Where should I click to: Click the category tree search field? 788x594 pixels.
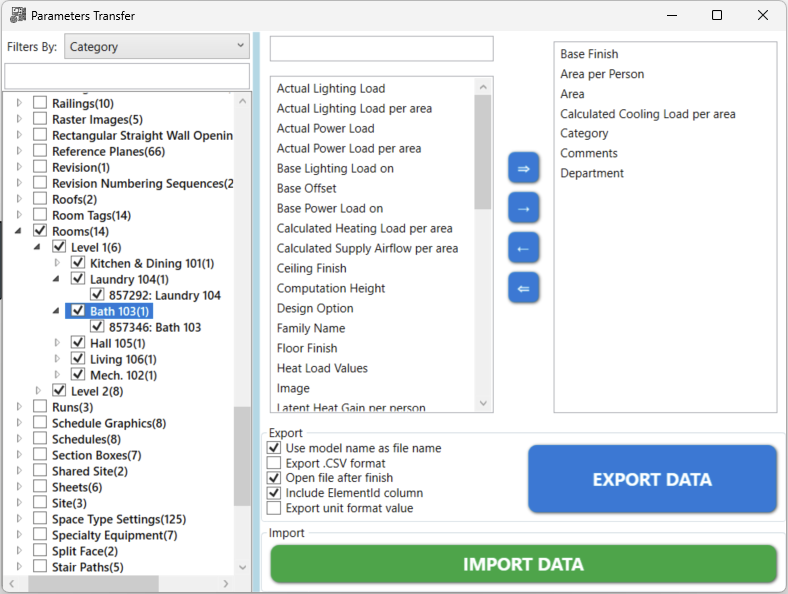click(x=127, y=76)
